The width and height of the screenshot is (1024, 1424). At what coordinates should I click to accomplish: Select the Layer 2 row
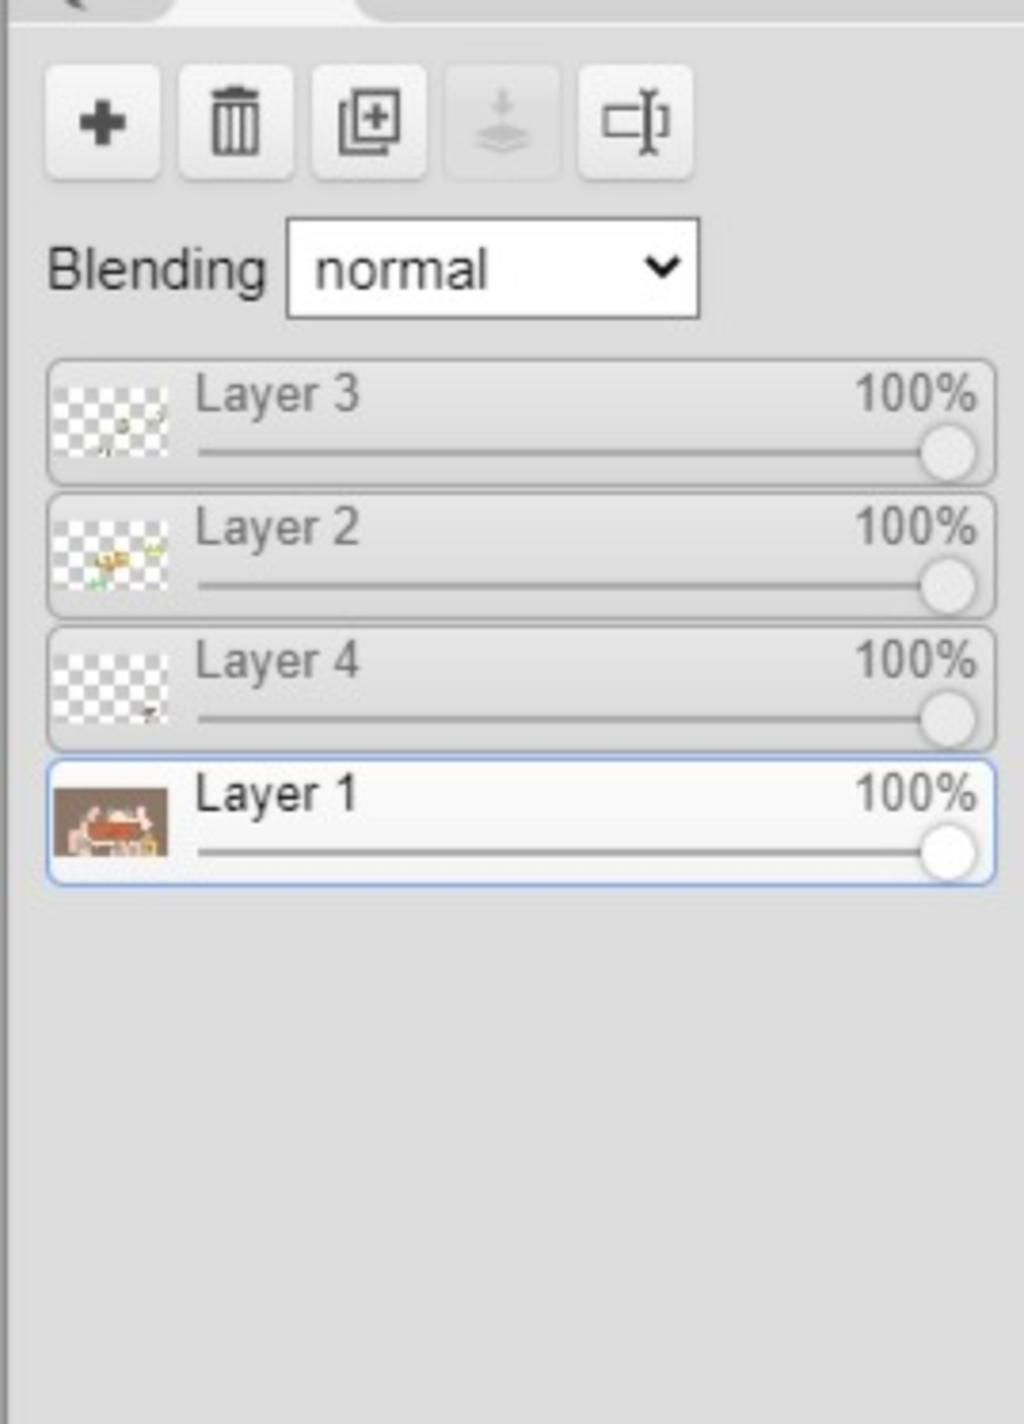tap(521, 555)
